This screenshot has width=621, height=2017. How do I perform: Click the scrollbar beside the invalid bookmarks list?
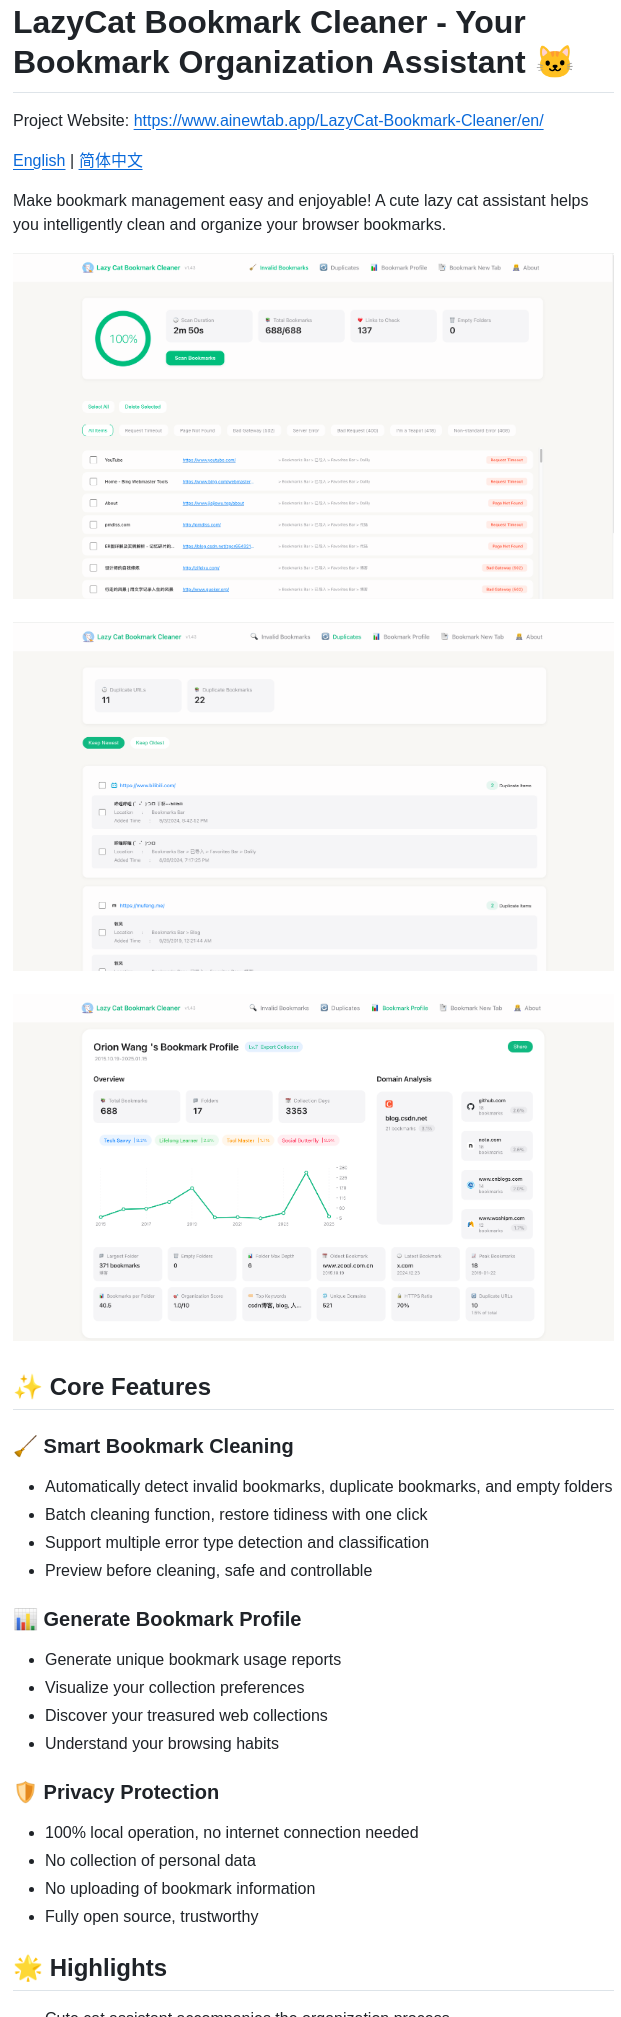541,456
